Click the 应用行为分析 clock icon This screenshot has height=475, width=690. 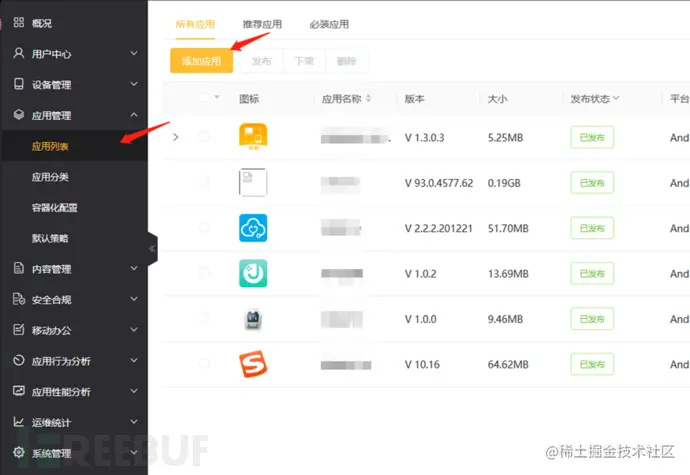pos(18,360)
